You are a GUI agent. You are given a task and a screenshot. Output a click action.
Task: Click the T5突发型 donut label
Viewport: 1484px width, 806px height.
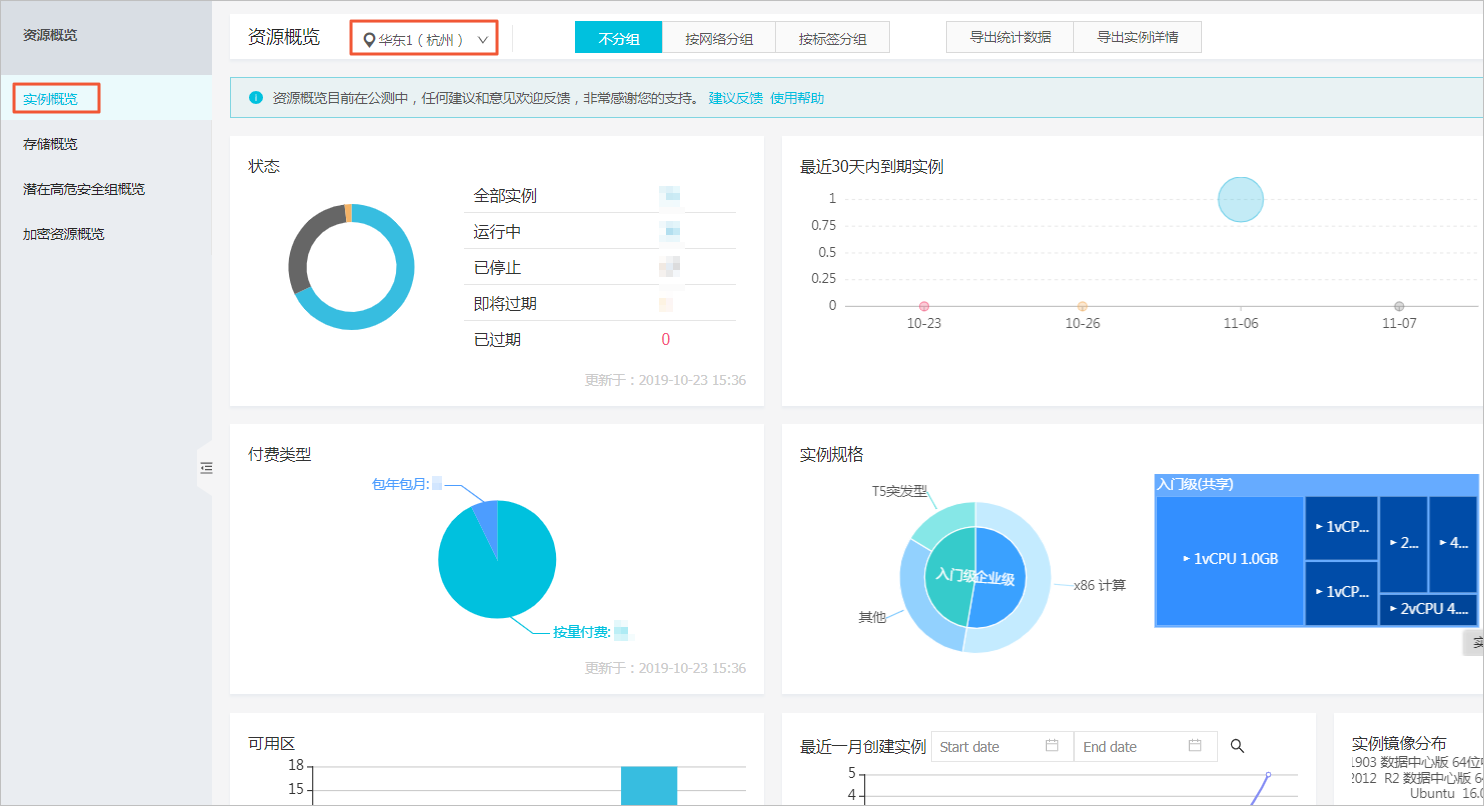coord(899,491)
